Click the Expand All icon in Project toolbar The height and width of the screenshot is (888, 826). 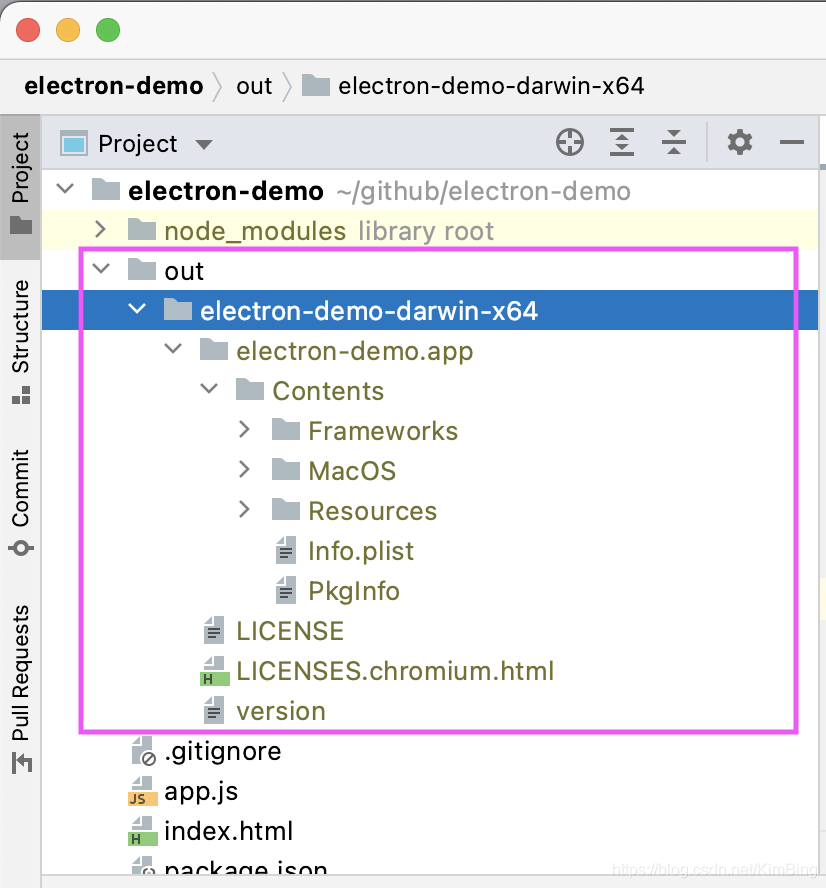point(622,142)
